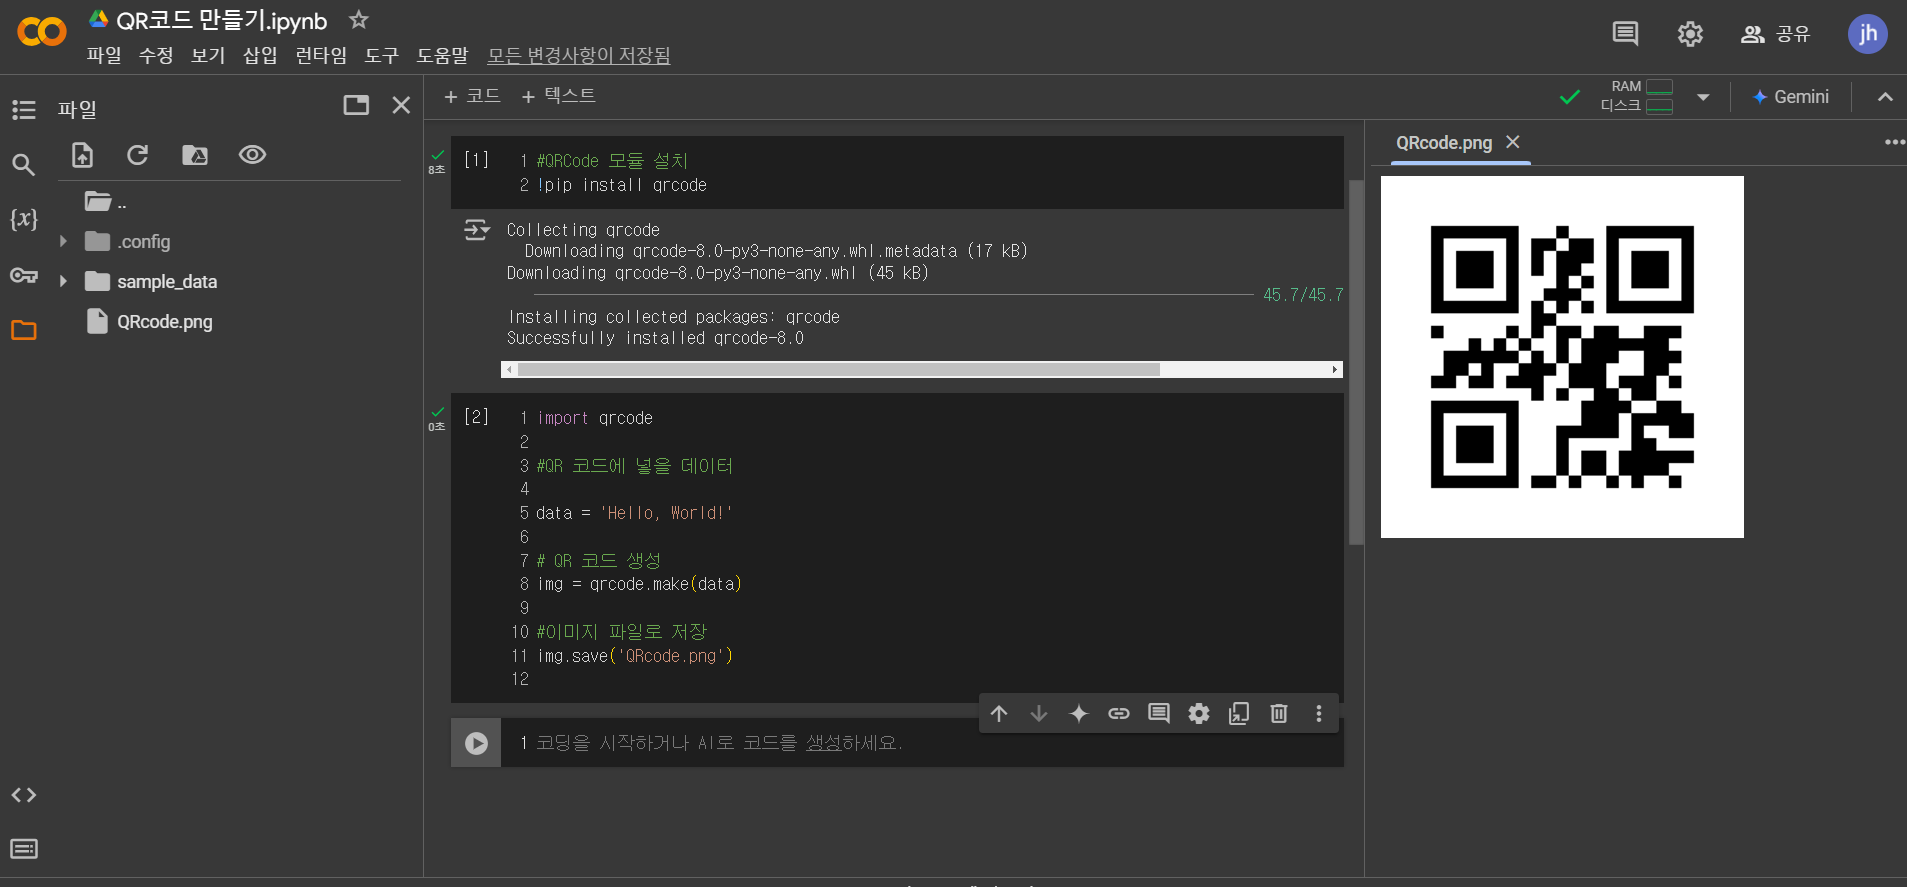Screen dimensions: 1907x887
Task: Refresh the file browser
Action: [138, 155]
